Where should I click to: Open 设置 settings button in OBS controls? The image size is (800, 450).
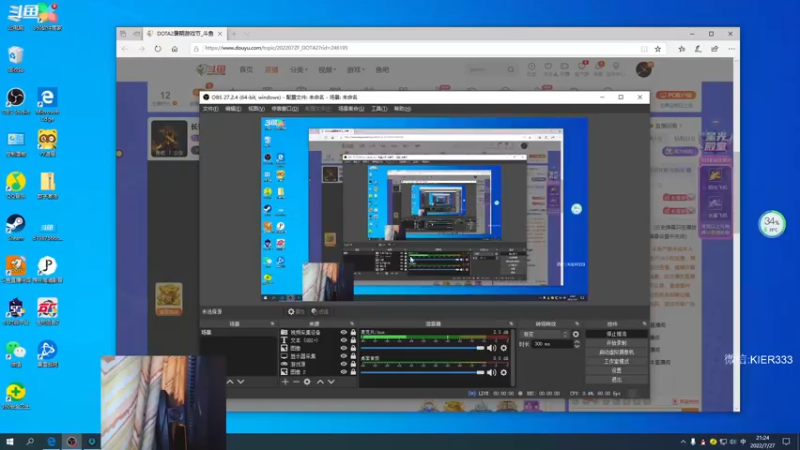[x=616, y=370]
